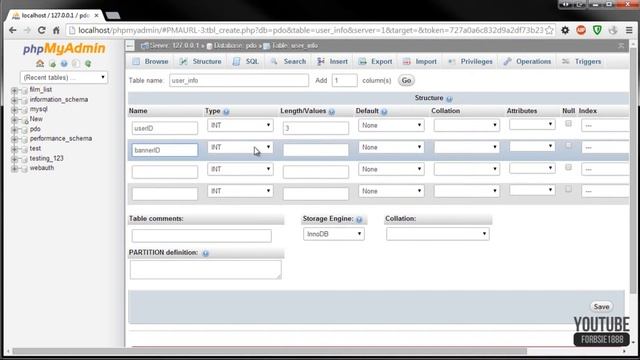This screenshot has height=360, width=640.
Task: Click the Type column help icon
Action: point(226,111)
